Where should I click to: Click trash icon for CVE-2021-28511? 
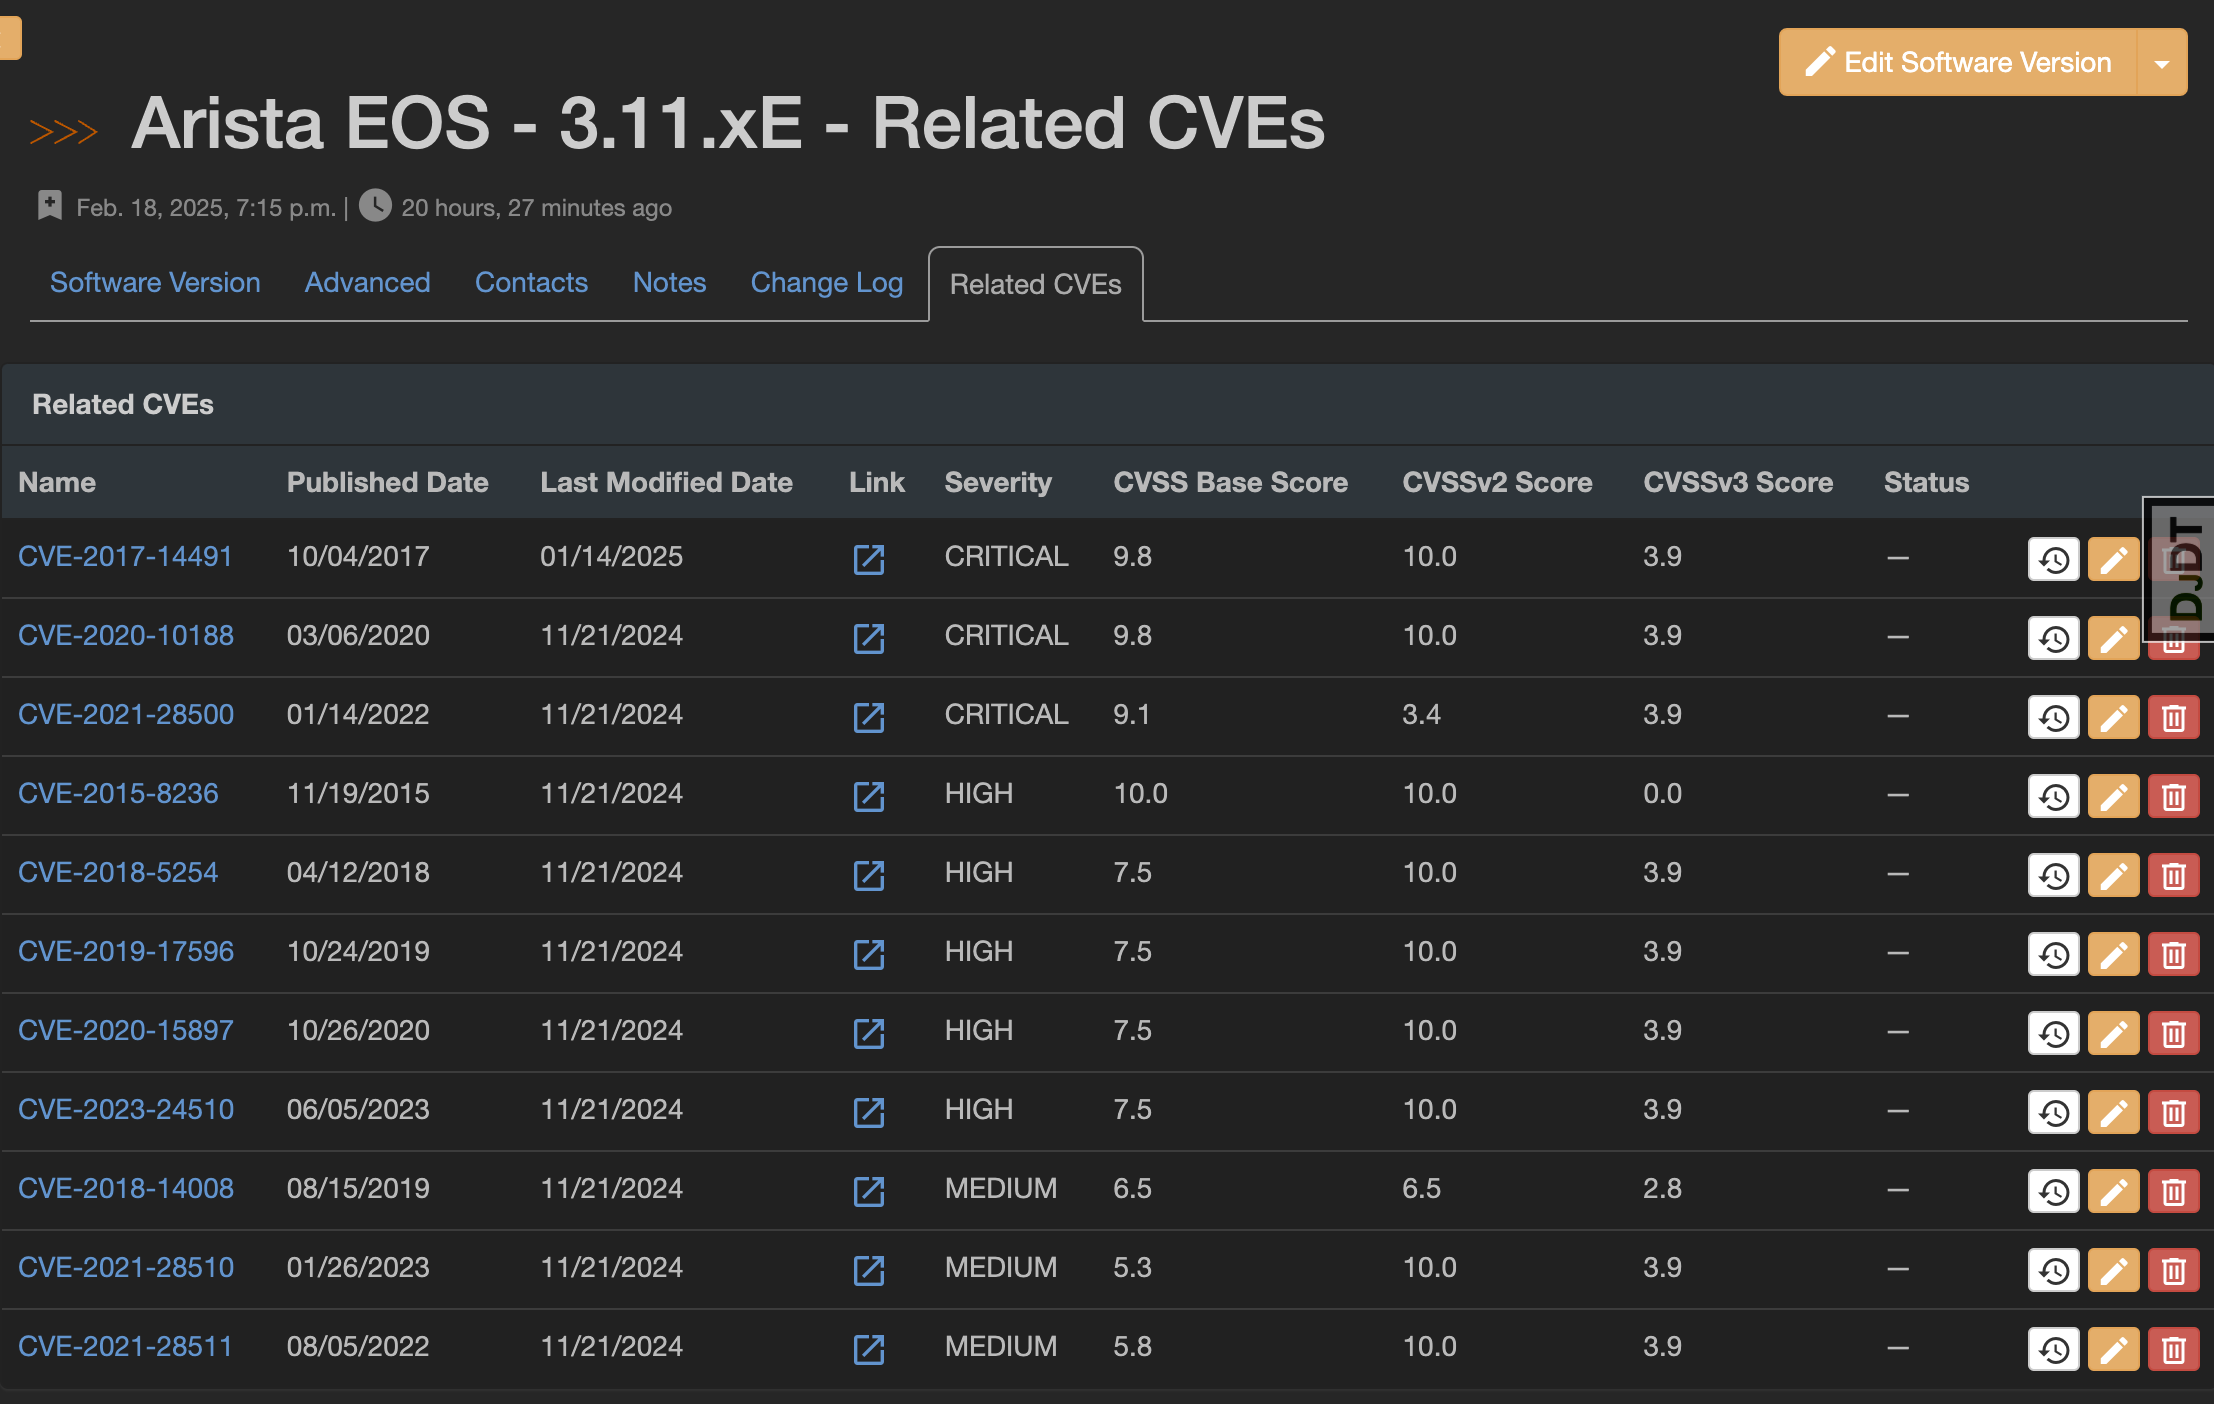click(2172, 1349)
